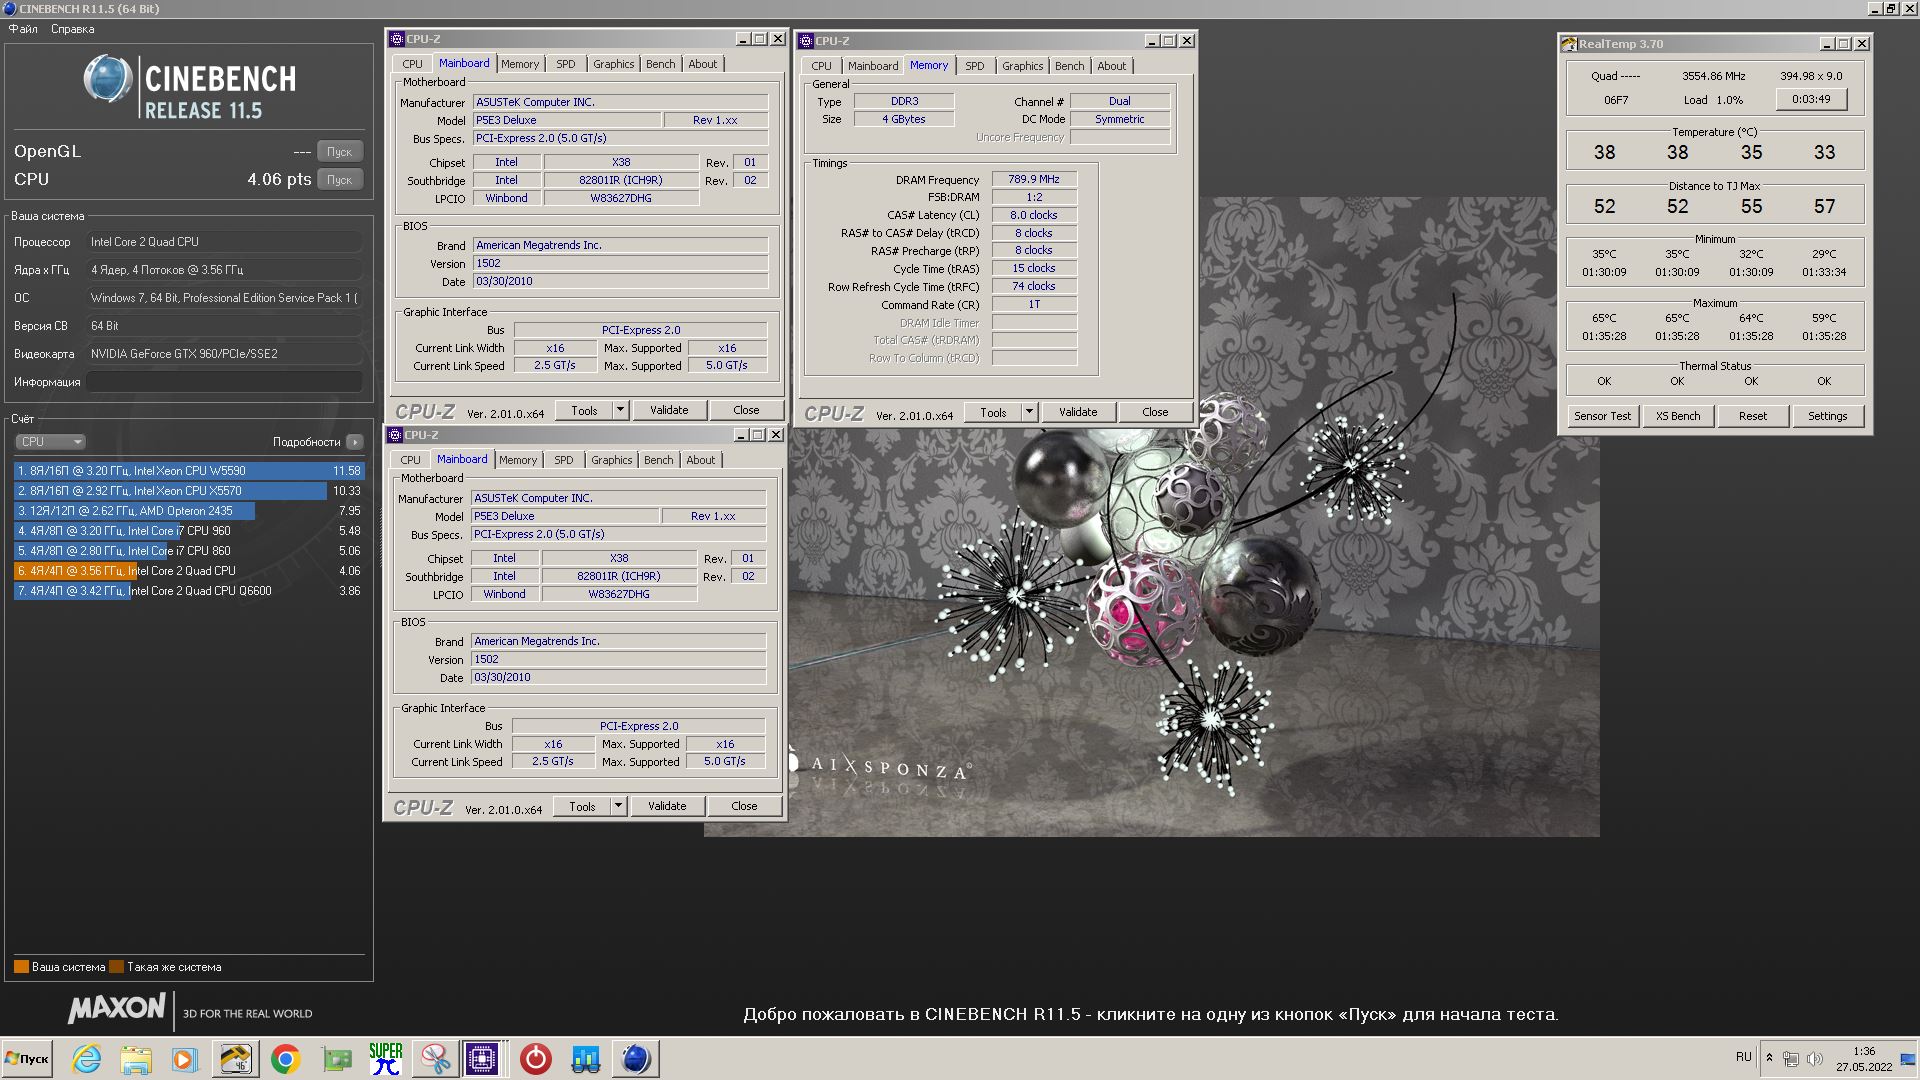Open Windows Explorer folder icon in taskbar
The image size is (1920, 1080).
(x=136, y=1059)
